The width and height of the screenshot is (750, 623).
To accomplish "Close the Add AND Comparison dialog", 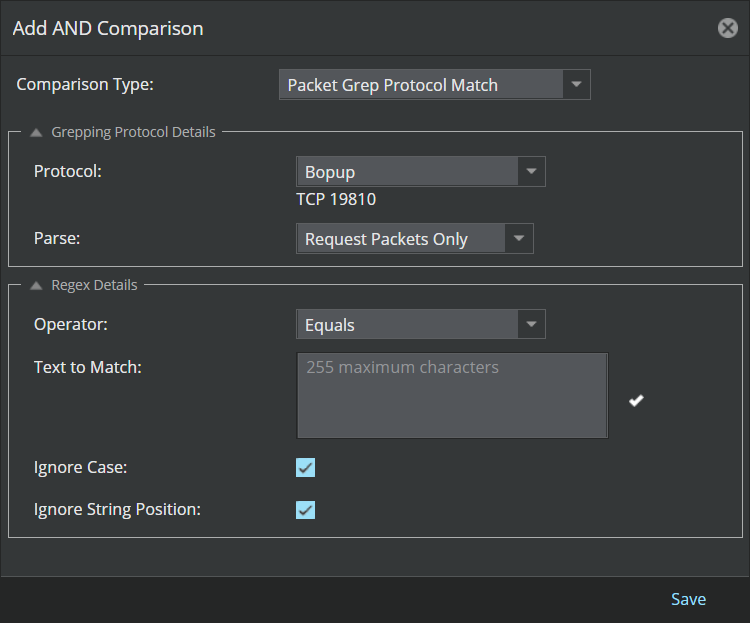I will point(728,28).
